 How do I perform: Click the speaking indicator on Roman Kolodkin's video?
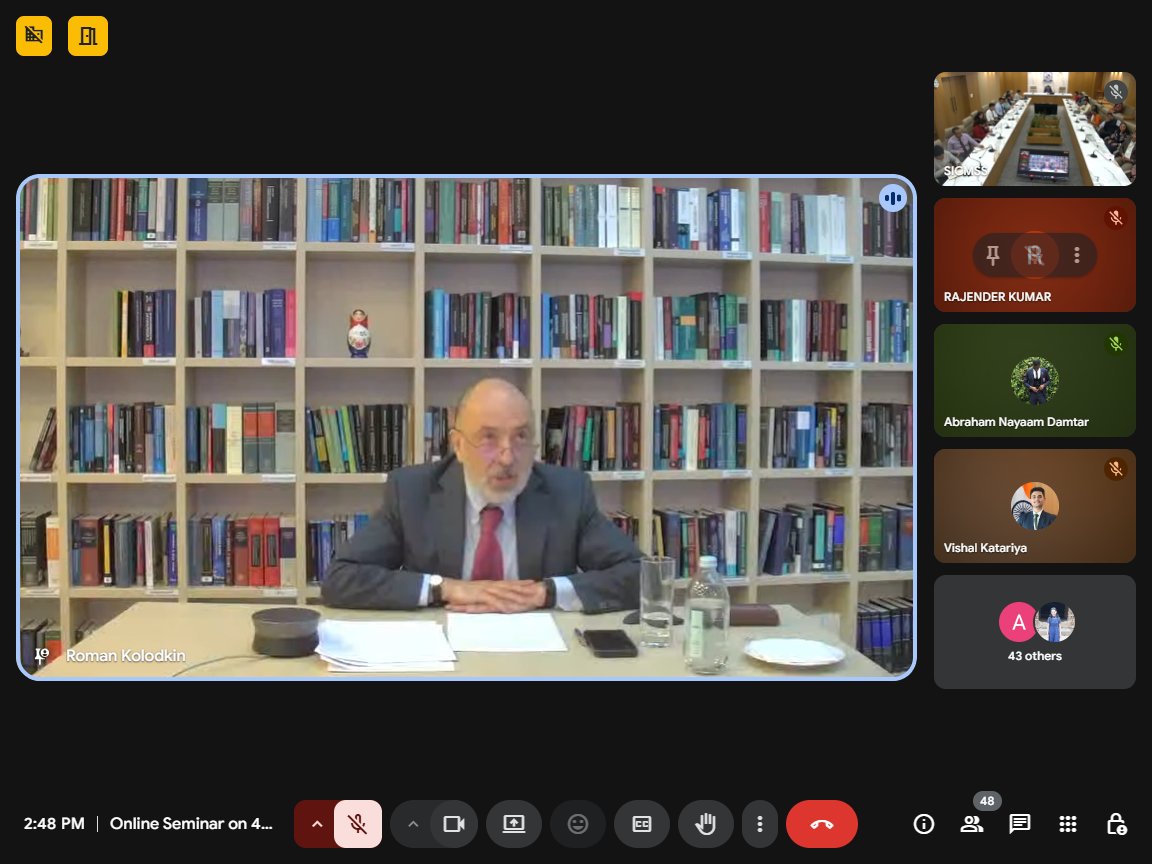point(893,198)
